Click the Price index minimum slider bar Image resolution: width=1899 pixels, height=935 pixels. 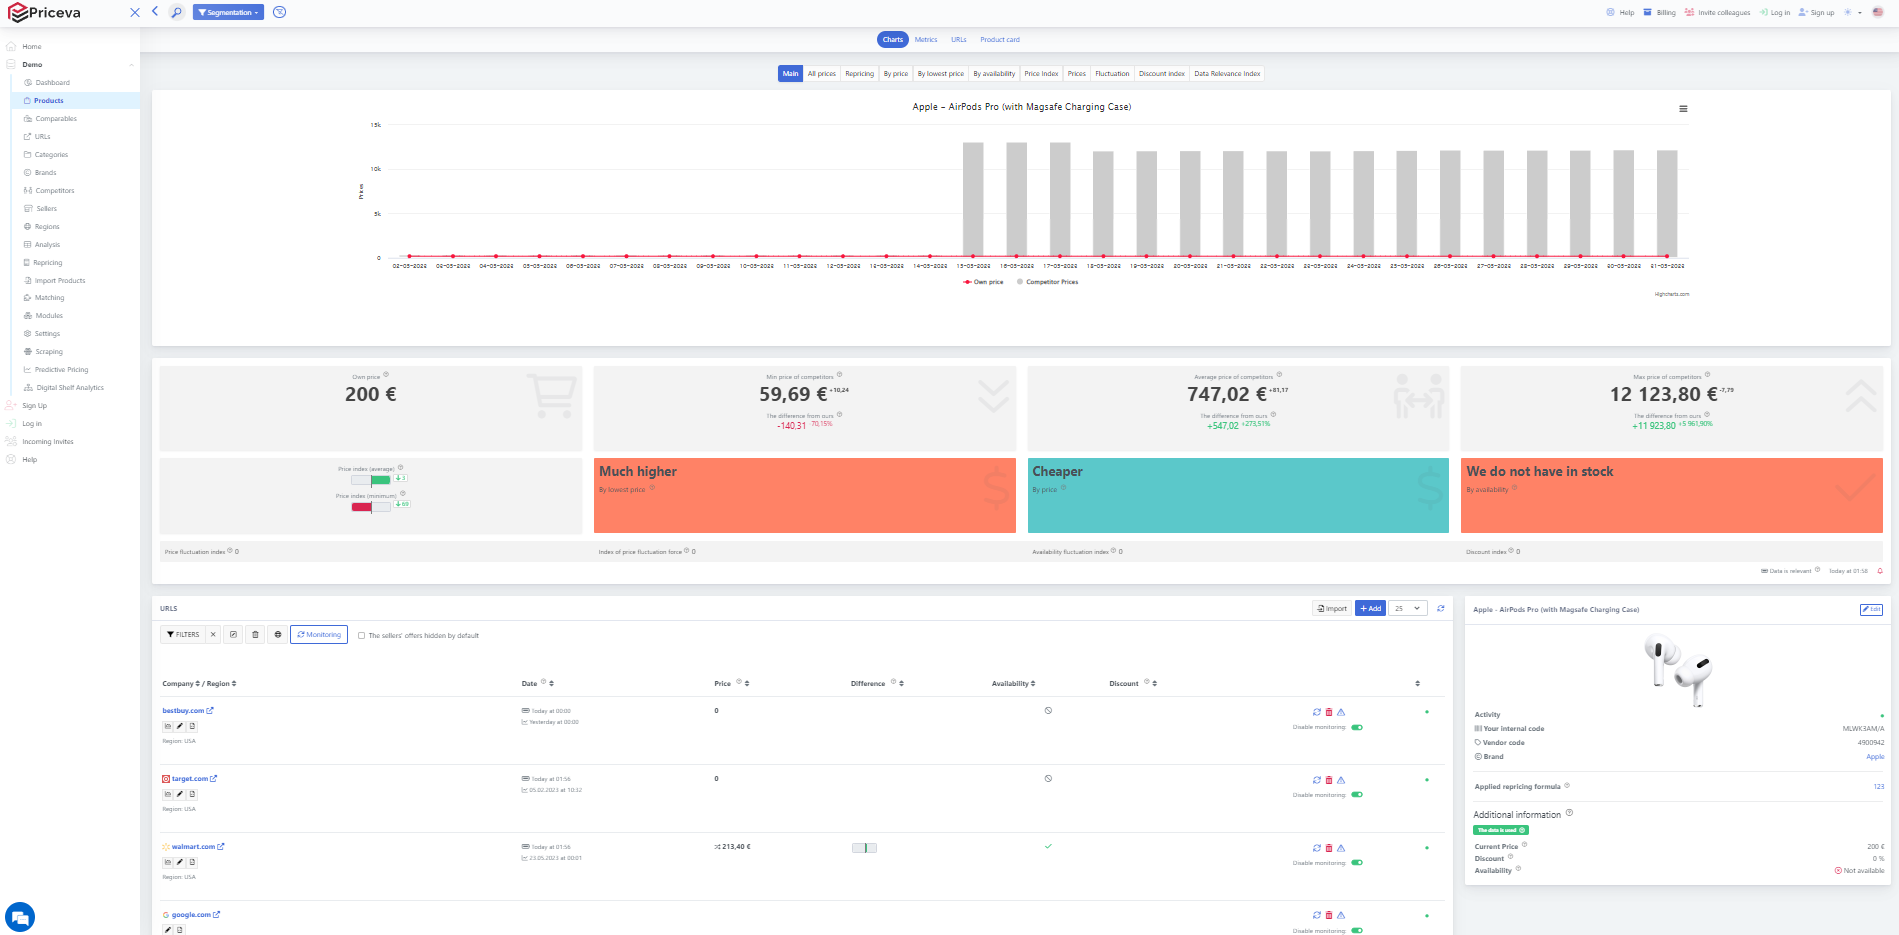pyautogui.click(x=370, y=506)
